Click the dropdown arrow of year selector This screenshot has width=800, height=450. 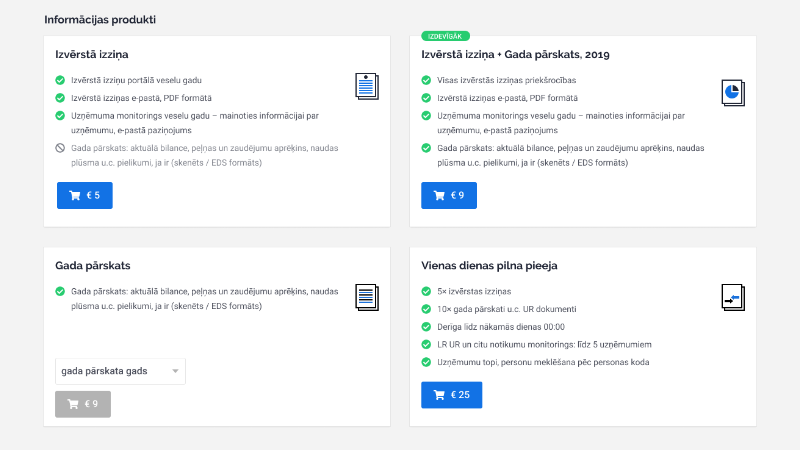[176, 371]
